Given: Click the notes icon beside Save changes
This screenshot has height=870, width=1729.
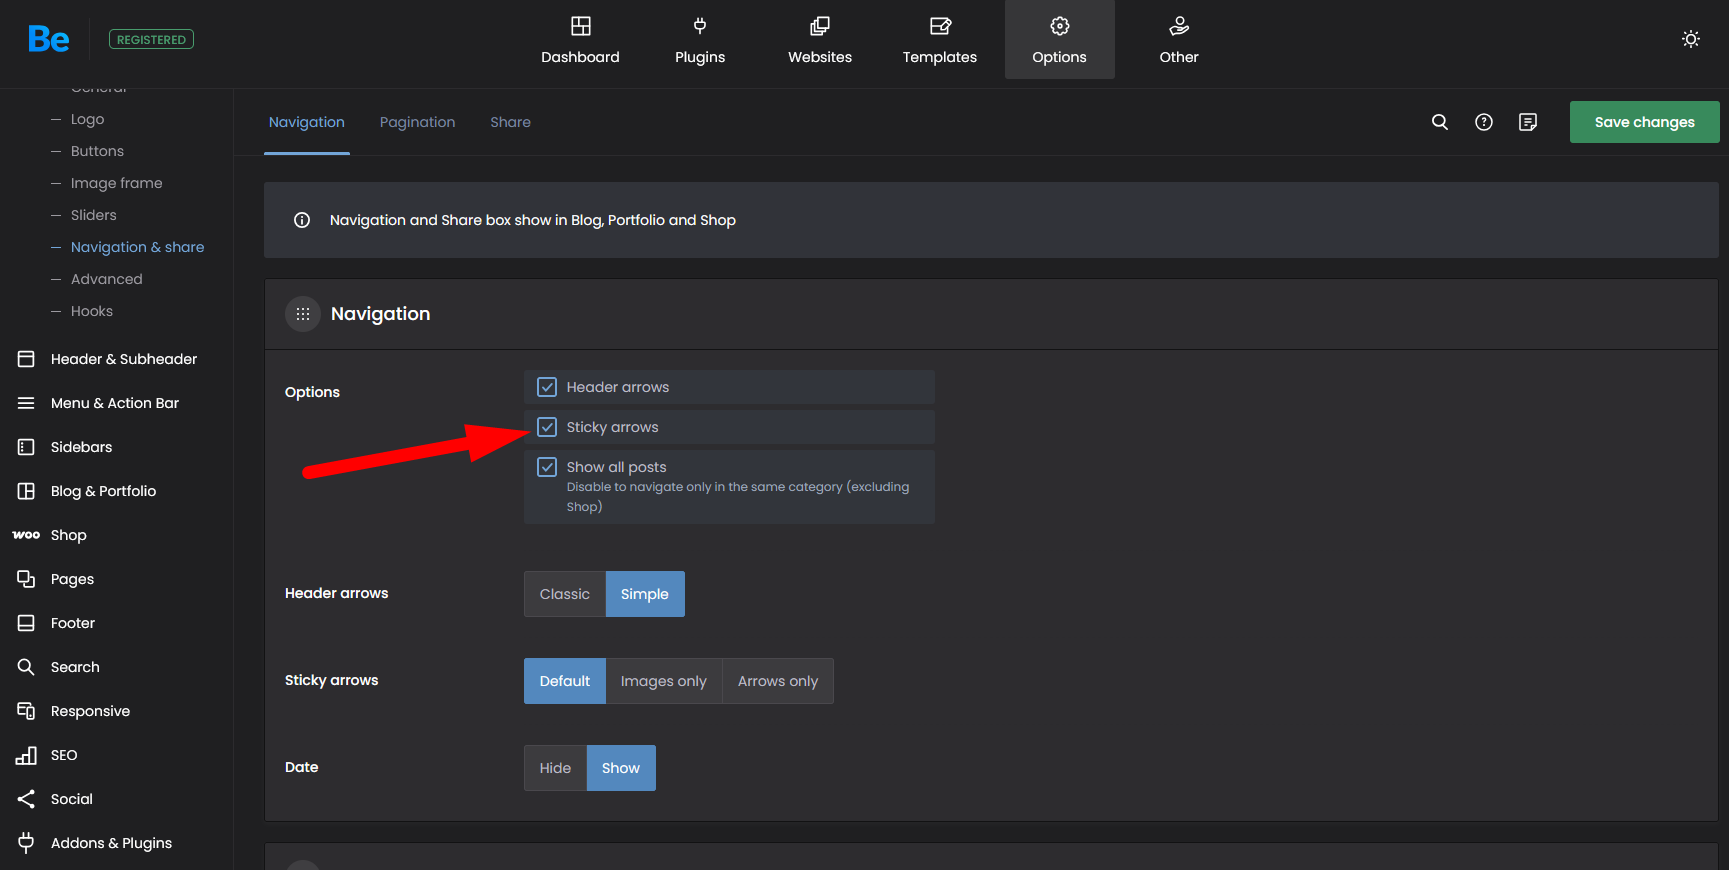Looking at the screenshot, I should pos(1527,122).
